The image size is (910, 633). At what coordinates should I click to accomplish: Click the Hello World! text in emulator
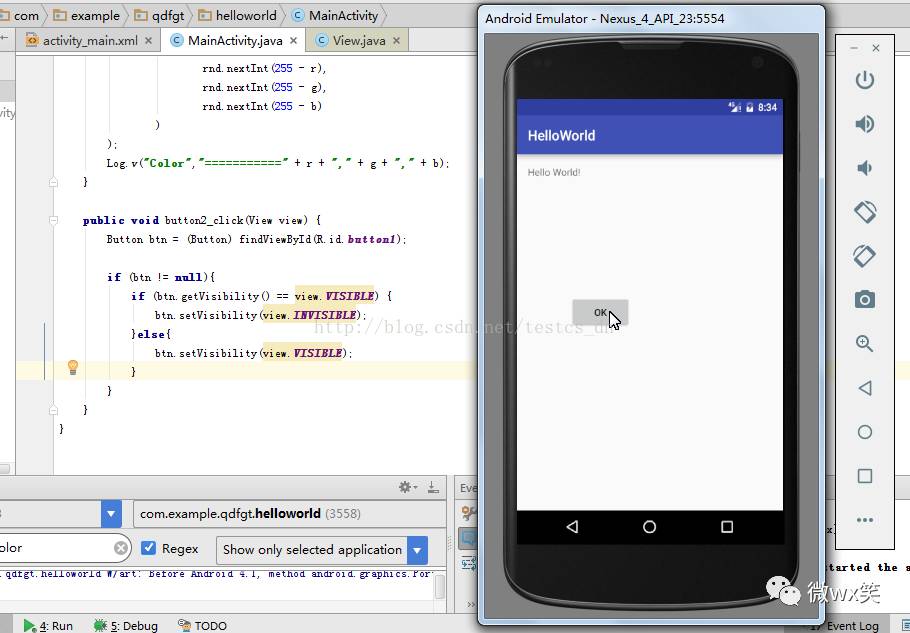tap(554, 172)
